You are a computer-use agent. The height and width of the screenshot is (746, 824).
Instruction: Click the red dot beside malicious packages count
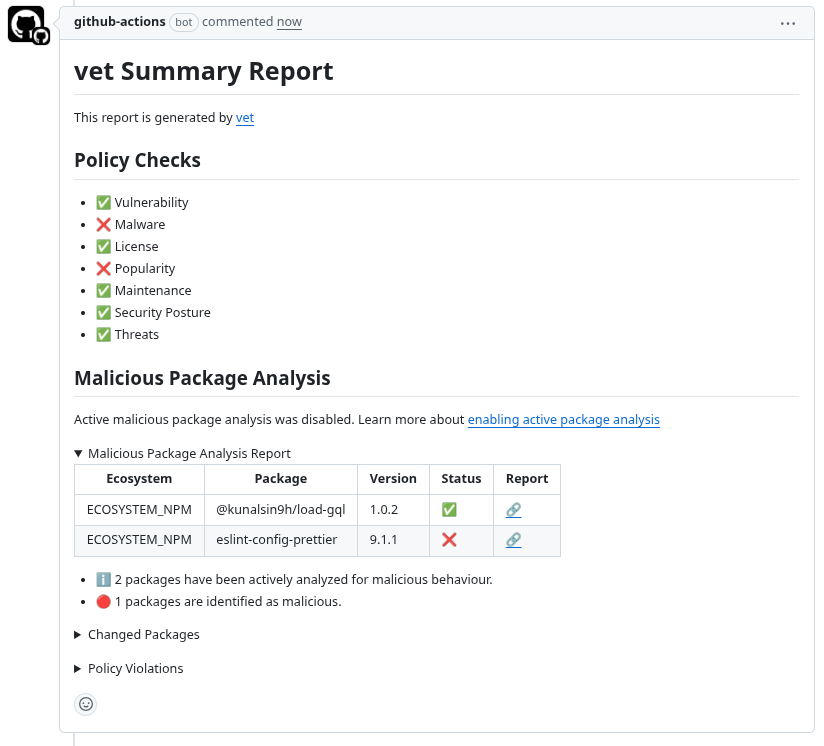tap(103, 601)
